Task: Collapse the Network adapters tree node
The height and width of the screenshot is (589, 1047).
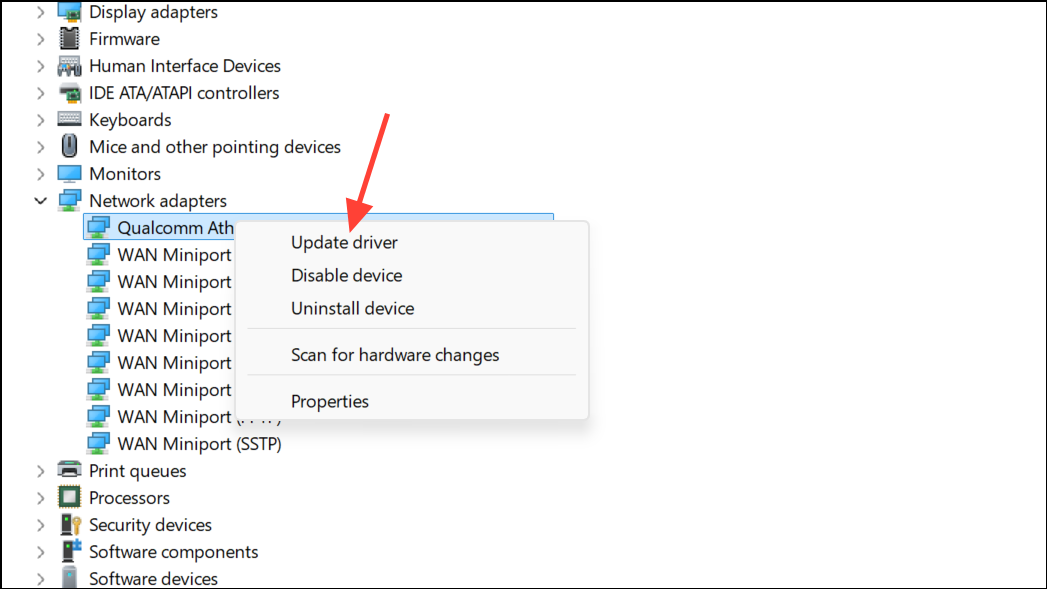Action: (41, 200)
